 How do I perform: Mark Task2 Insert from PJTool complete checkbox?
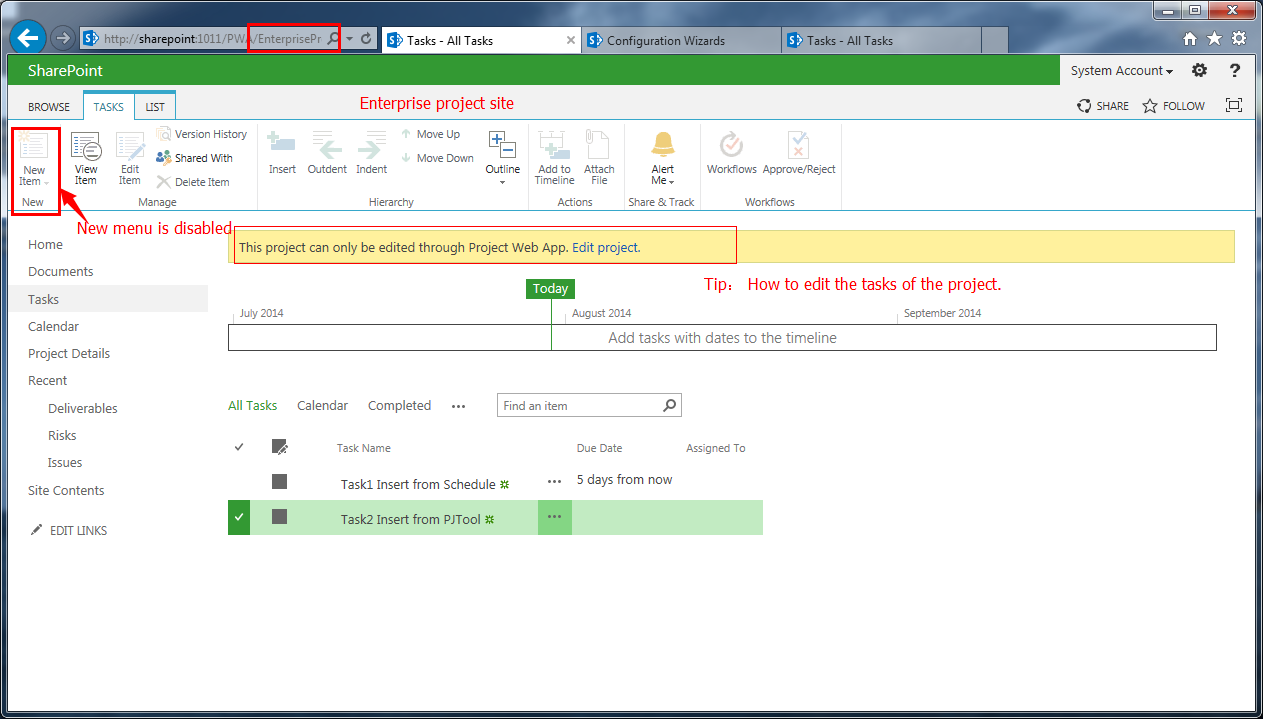[x=280, y=517]
